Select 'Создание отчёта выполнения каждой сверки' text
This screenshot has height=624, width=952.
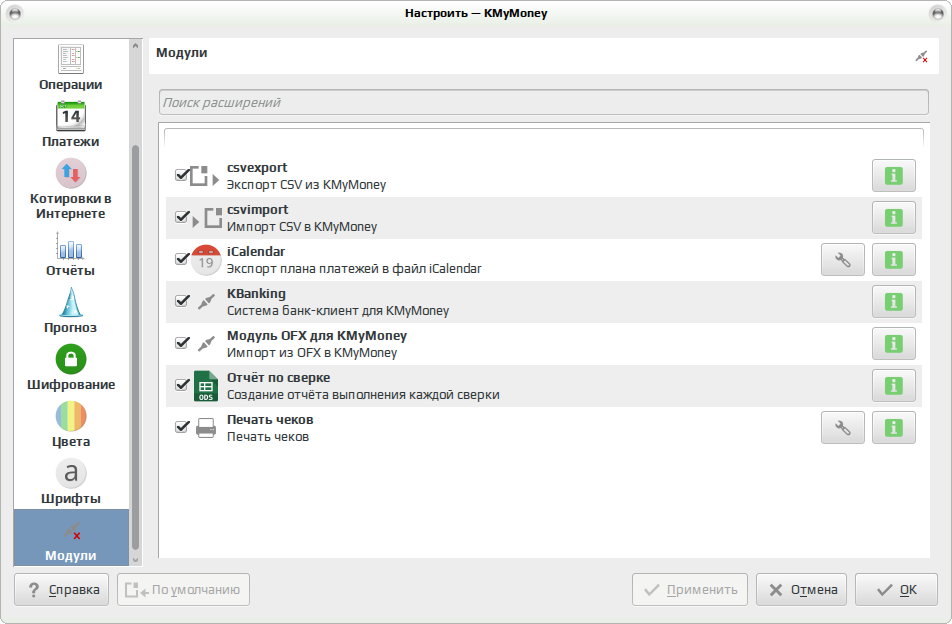(363, 395)
